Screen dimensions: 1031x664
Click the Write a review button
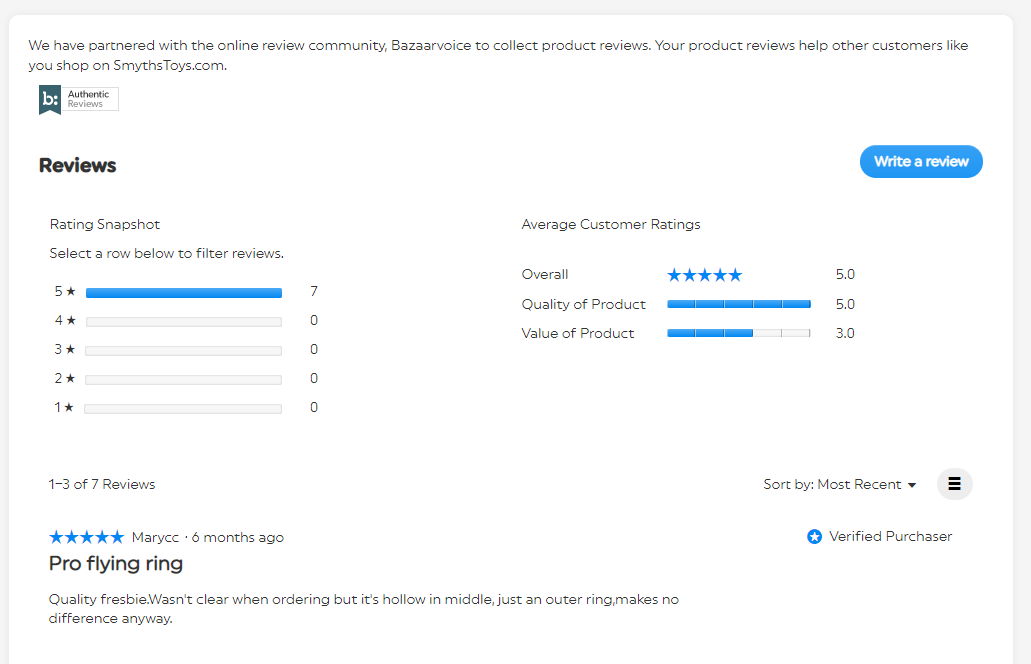(x=921, y=162)
